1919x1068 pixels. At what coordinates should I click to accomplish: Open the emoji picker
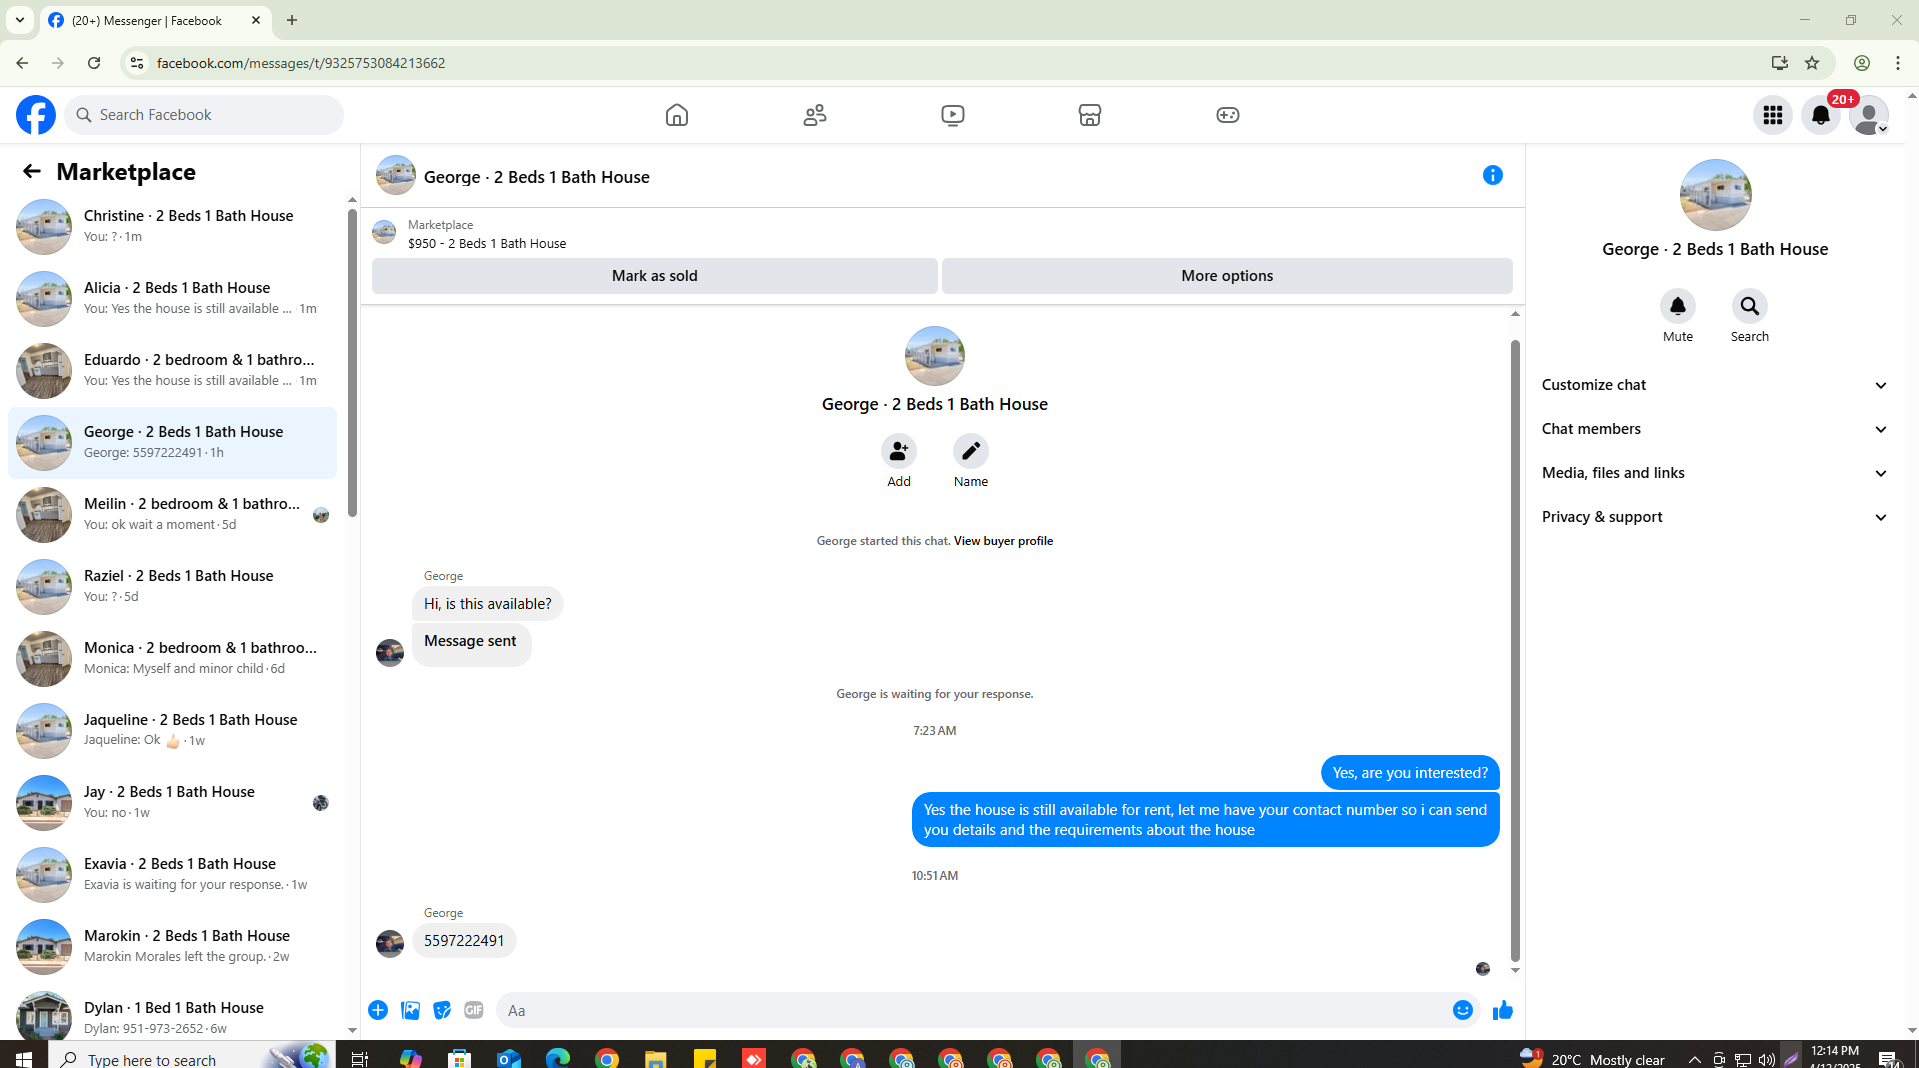[x=1463, y=1010]
